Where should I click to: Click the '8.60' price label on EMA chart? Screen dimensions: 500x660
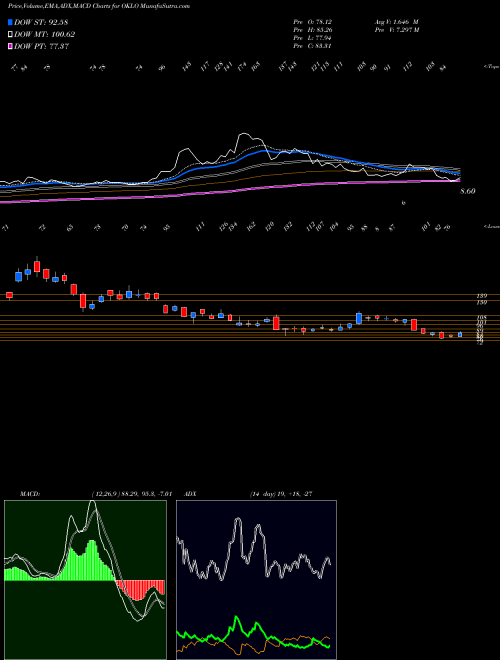[x=468, y=191]
